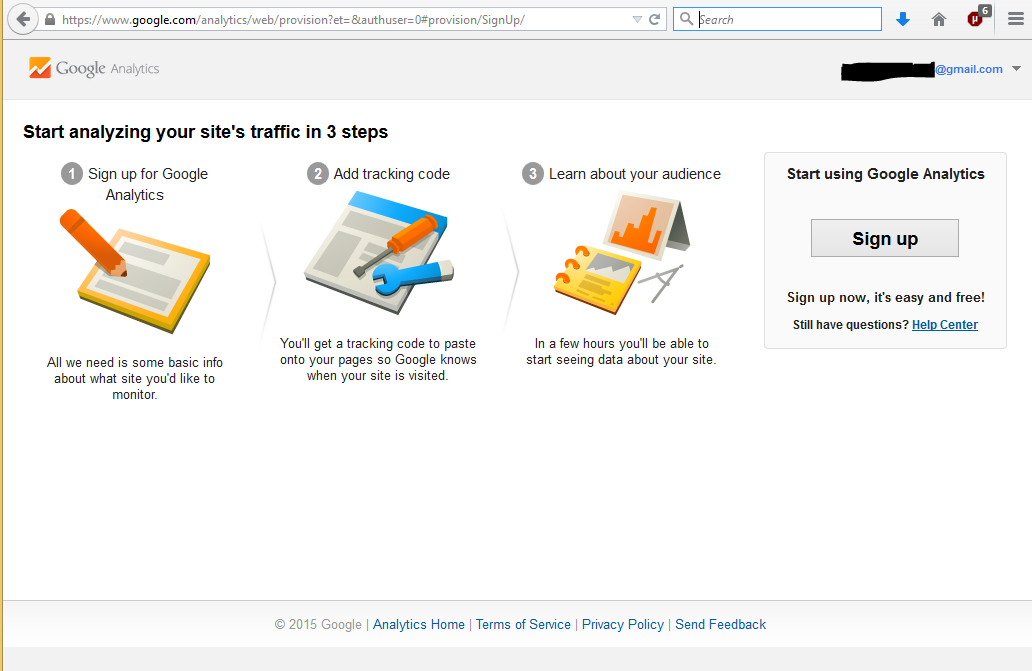This screenshot has height=671, width=1032.
Task: Open the browser hamburger menu
Action: [x=1015, y=19]
